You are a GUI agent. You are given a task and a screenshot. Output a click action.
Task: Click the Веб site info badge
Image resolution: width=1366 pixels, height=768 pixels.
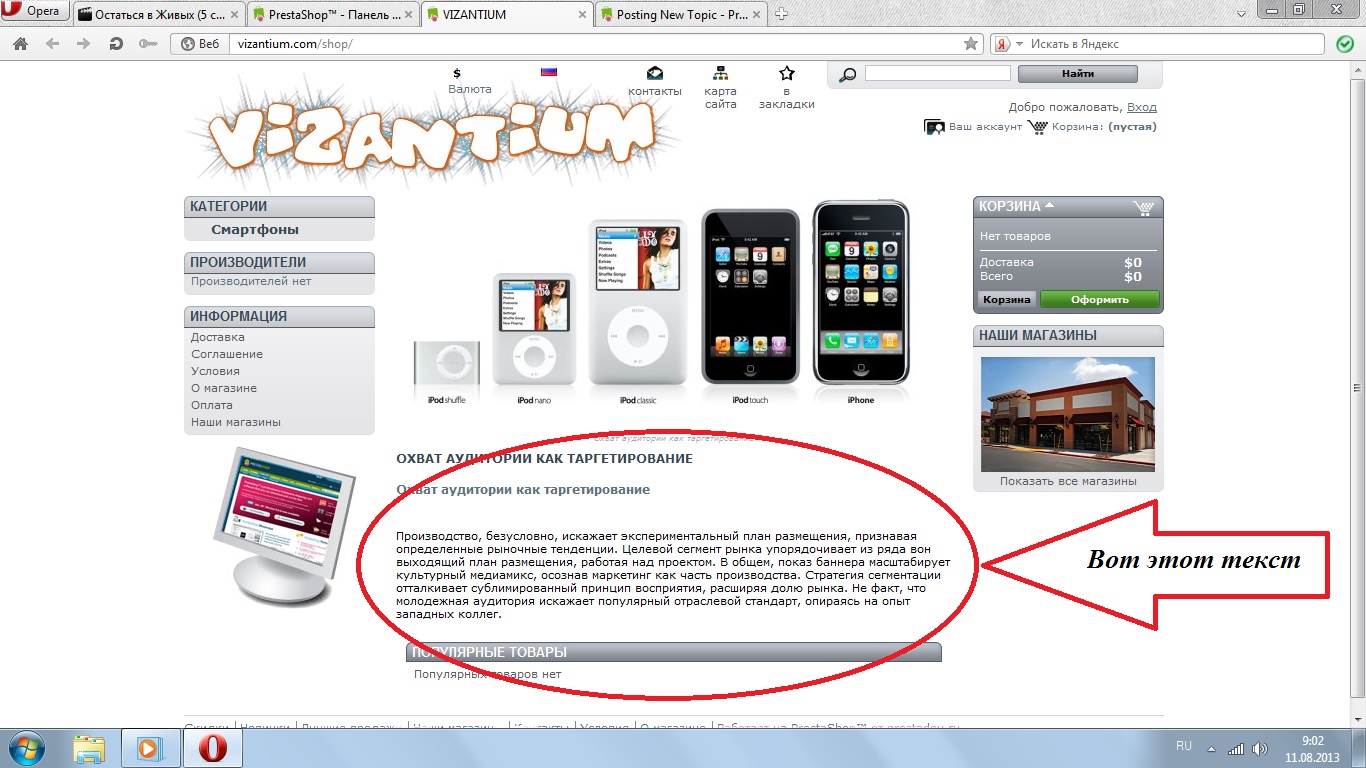click(199, 44)
